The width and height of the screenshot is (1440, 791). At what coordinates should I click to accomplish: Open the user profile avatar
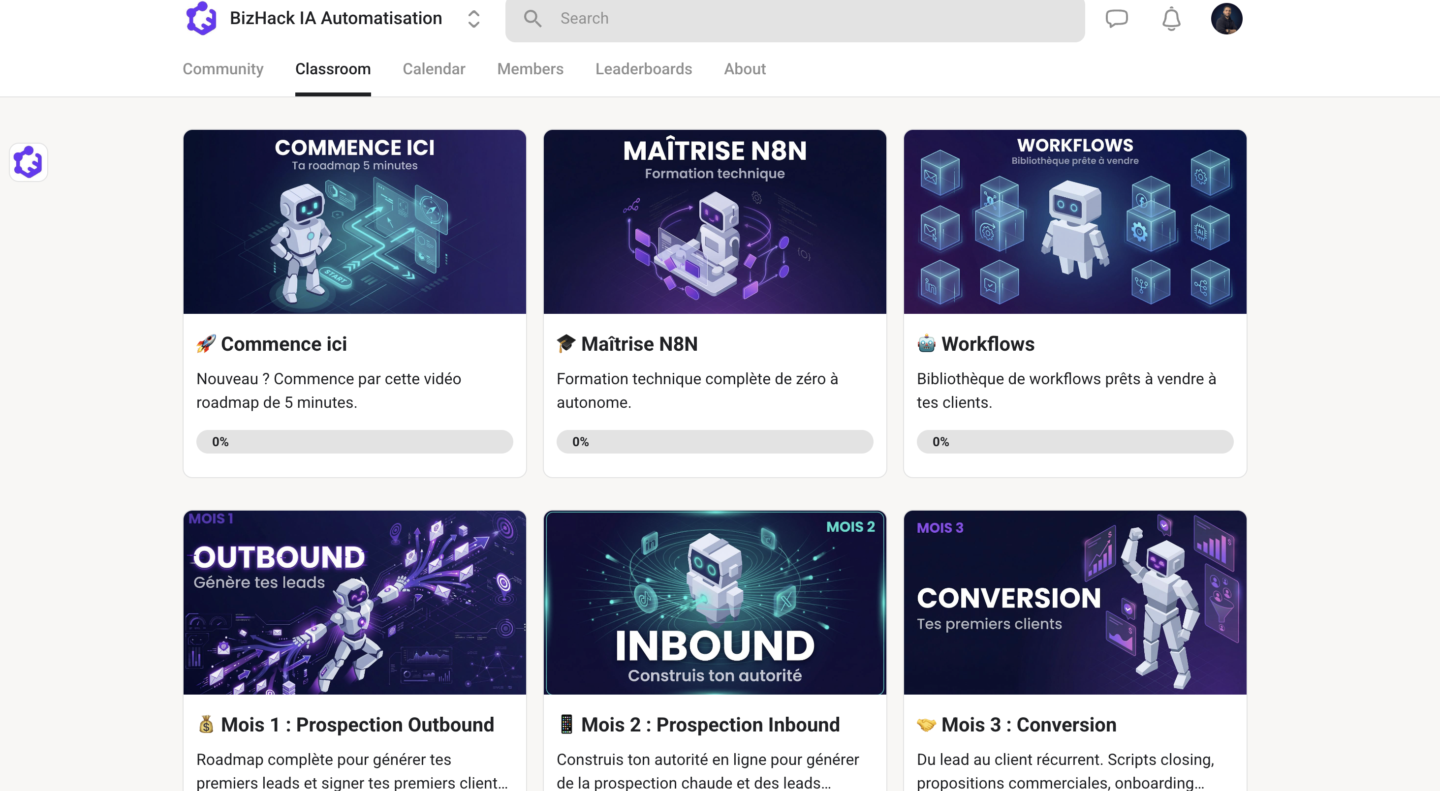click(1226, 19)
